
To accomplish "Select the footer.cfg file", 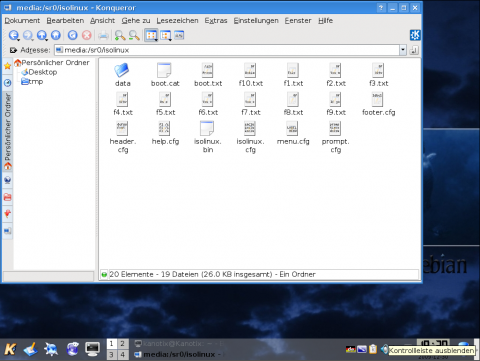I will coord(378,104).
